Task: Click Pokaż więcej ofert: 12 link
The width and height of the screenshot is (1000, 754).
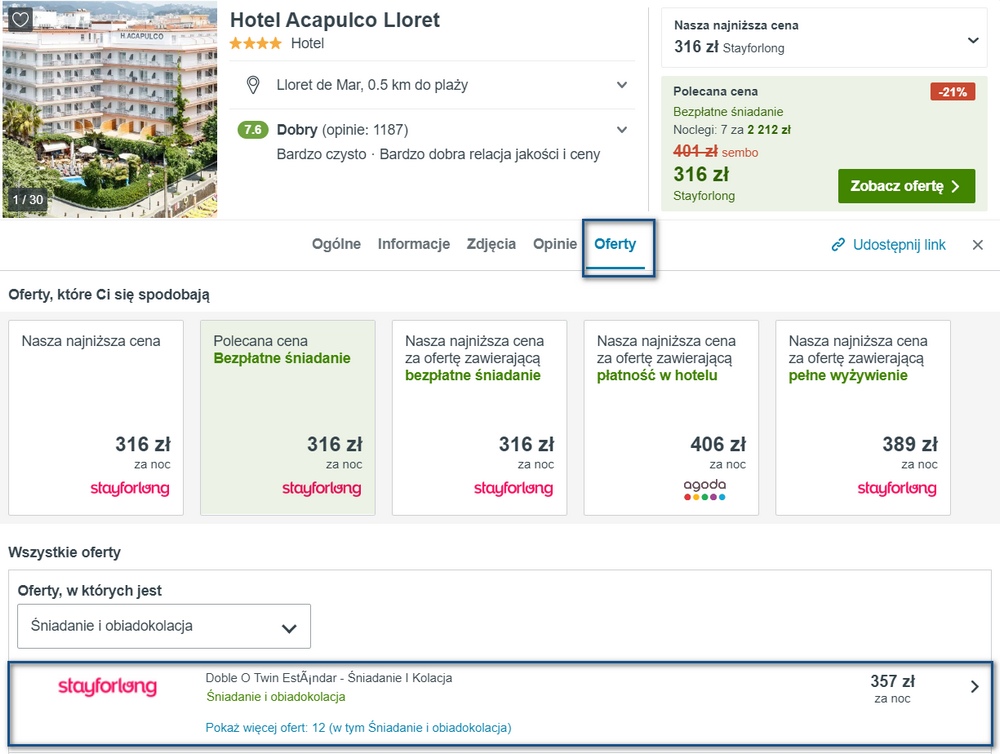Action: (358, 728)
